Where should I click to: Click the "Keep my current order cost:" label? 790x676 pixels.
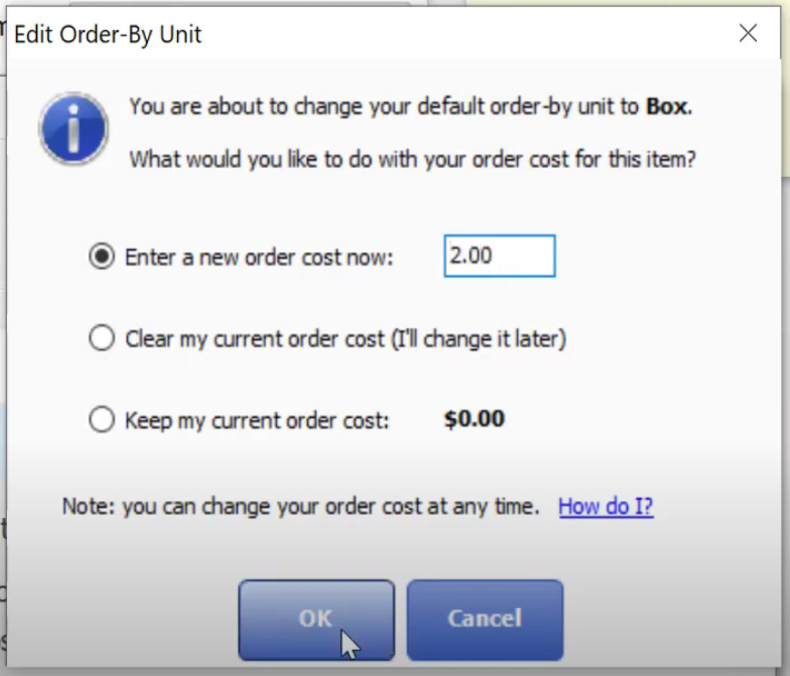257,421
